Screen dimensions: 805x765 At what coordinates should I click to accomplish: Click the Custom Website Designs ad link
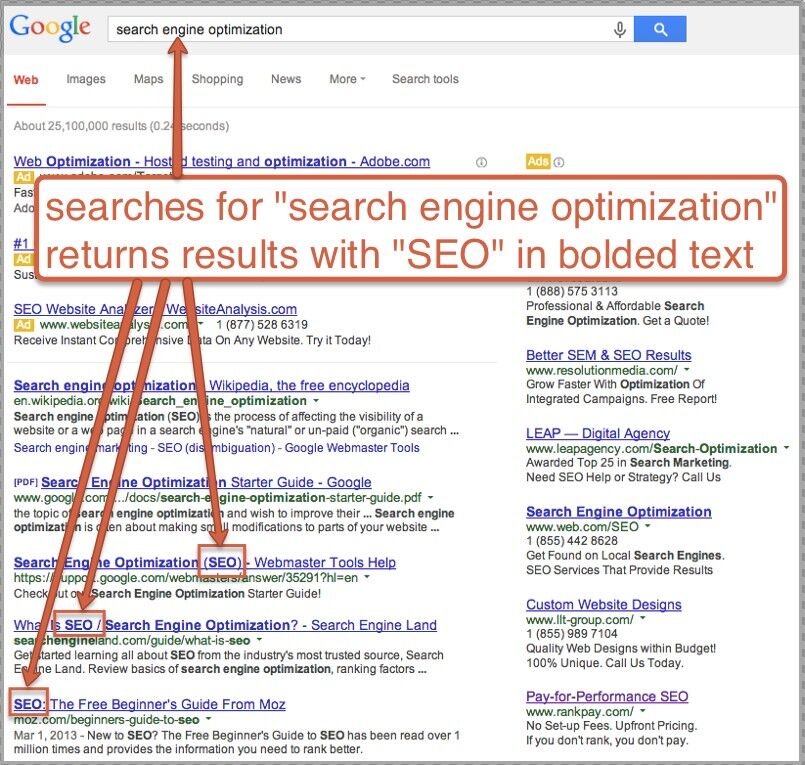pos(603,605)
